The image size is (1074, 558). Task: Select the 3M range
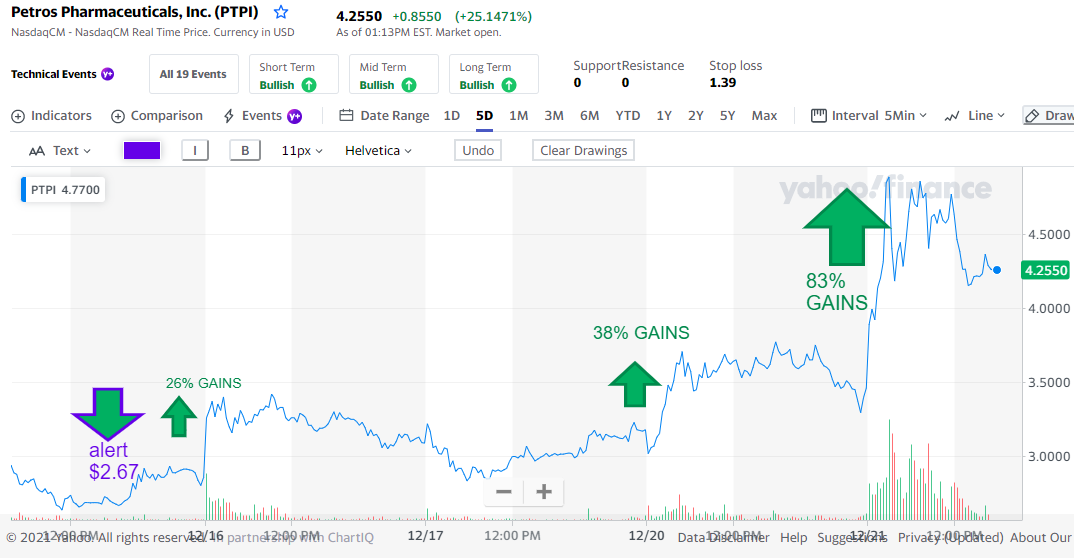(x=554, y=116)
